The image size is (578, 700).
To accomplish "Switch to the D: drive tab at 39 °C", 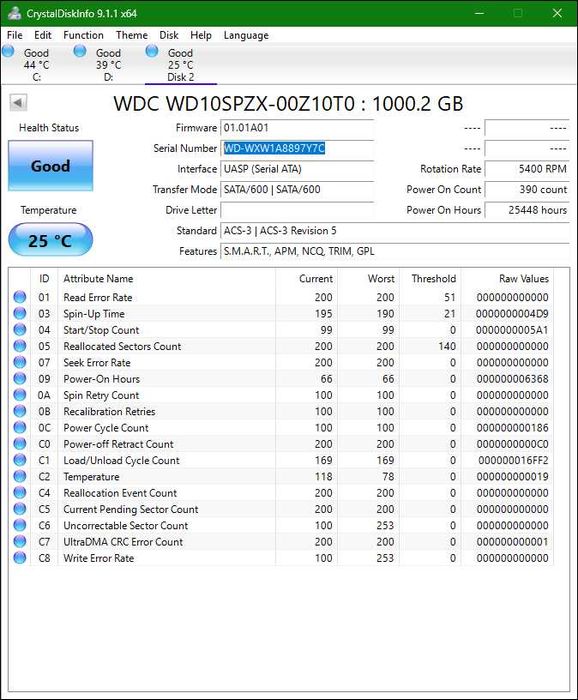I will (x=108, y=64).
